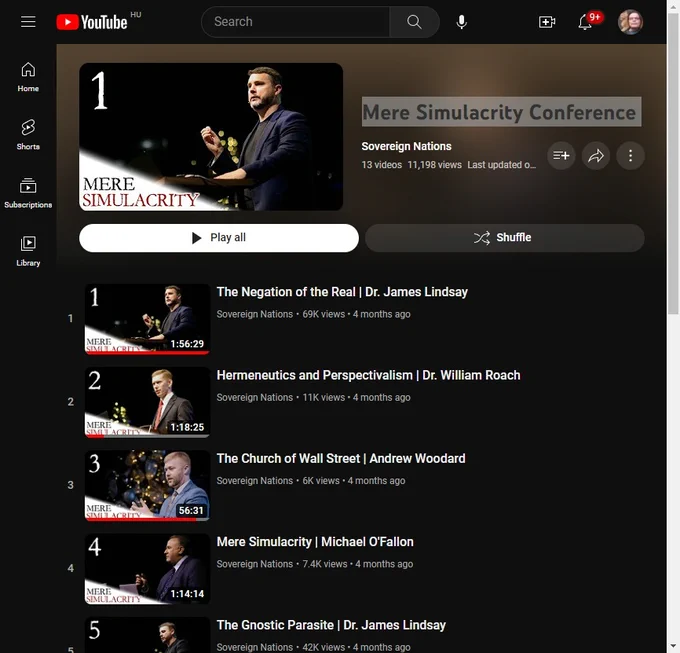Open Mere Simulacrity Michael O'Fallon video
The width and height of the screenshot is (680, 653).
[315, 542]
